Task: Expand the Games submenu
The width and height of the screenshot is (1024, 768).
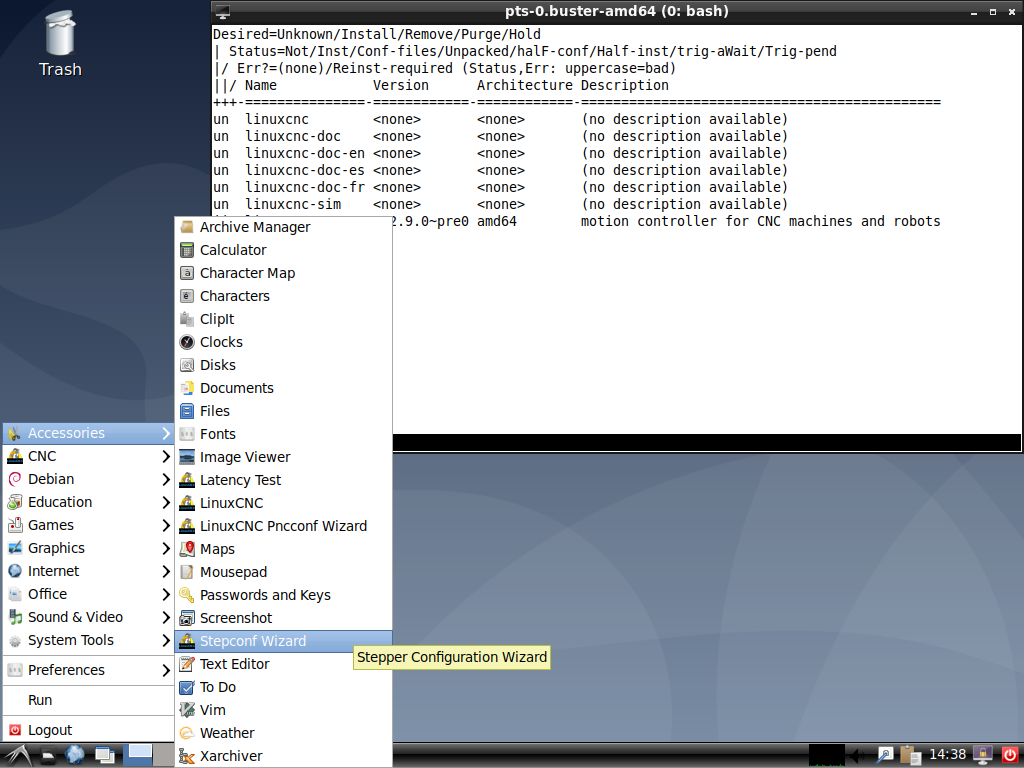Action: 88,525
